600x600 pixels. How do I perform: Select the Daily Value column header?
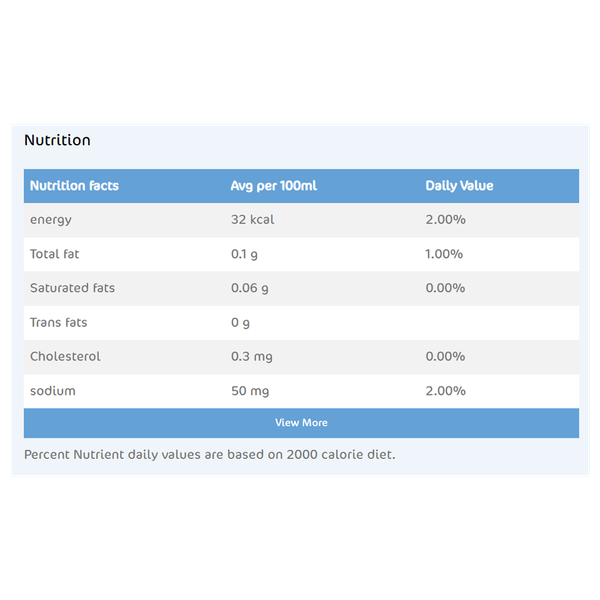tap(459, 186)
